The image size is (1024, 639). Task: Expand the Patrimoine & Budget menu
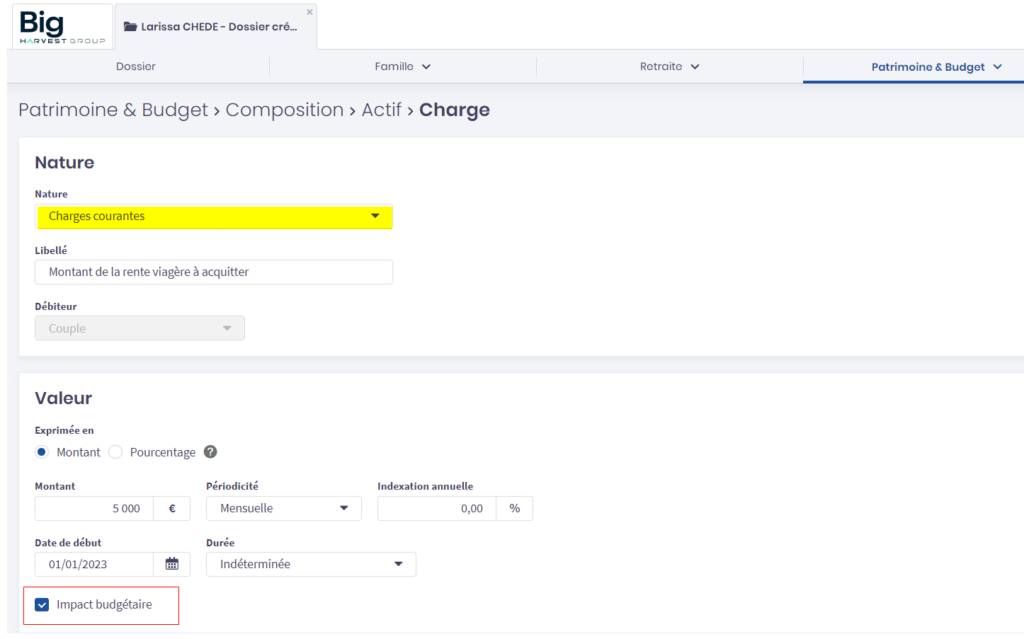click(x=935, y=67)
